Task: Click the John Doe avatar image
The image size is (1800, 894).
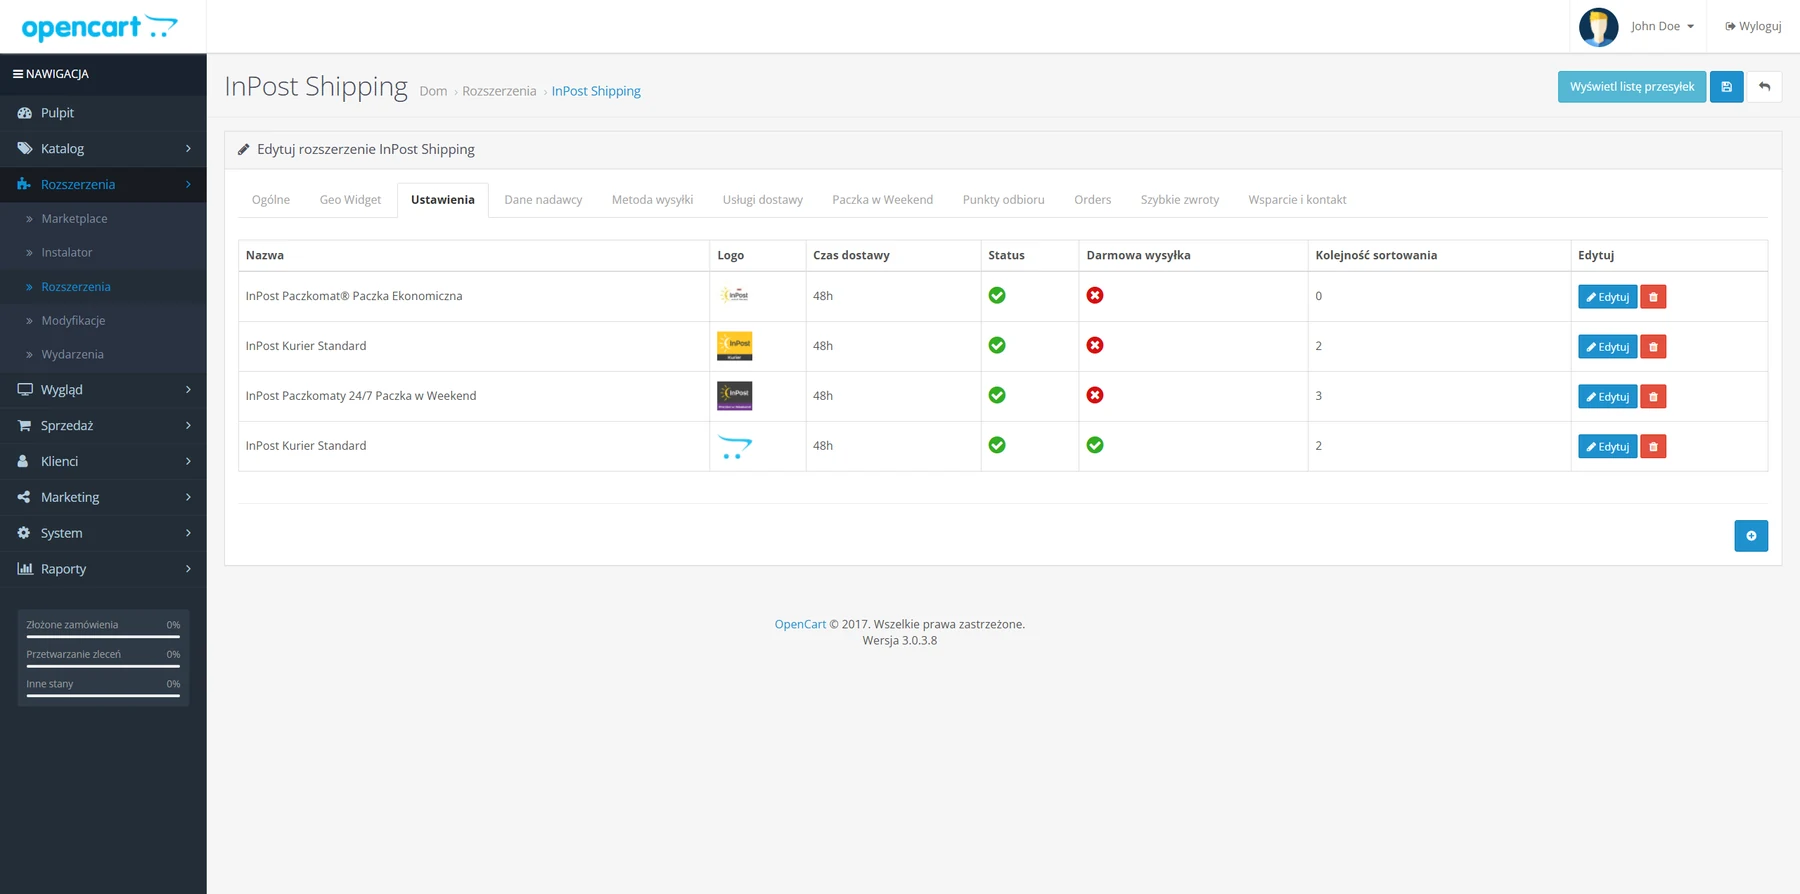Action: pyautogui.click(x=1598, y=27)
